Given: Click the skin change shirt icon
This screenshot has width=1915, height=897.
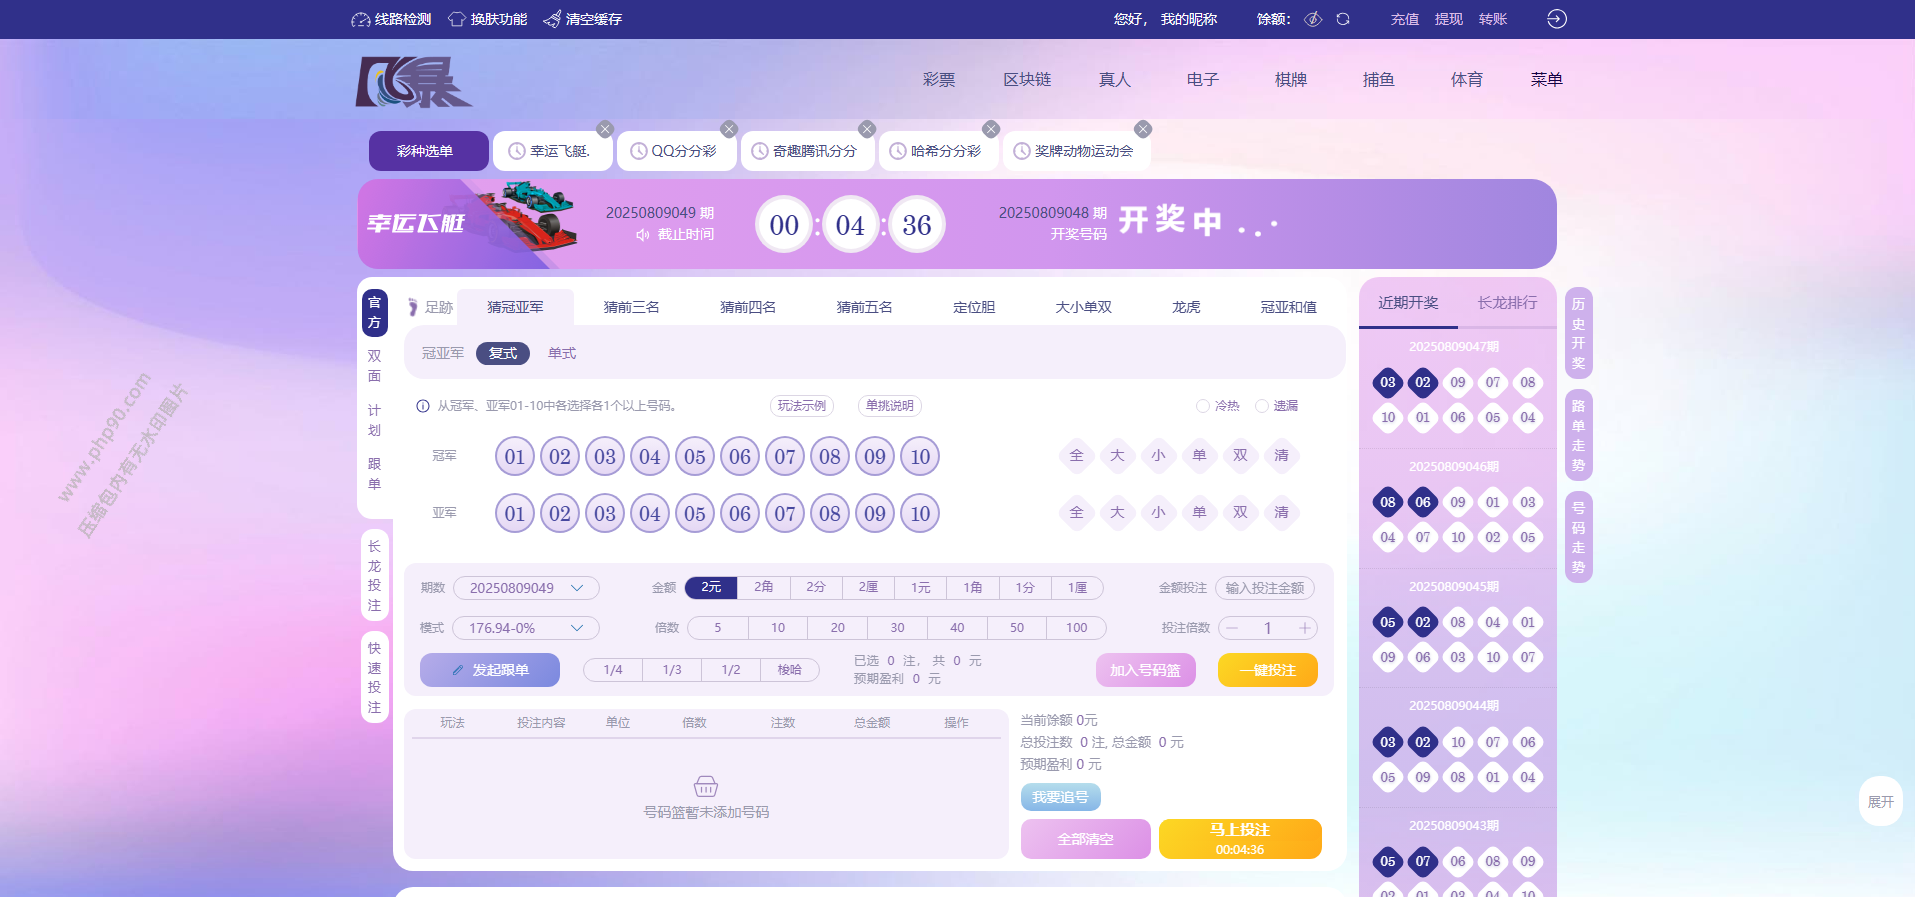Looking at the screenshot, I should coord(457,20).
